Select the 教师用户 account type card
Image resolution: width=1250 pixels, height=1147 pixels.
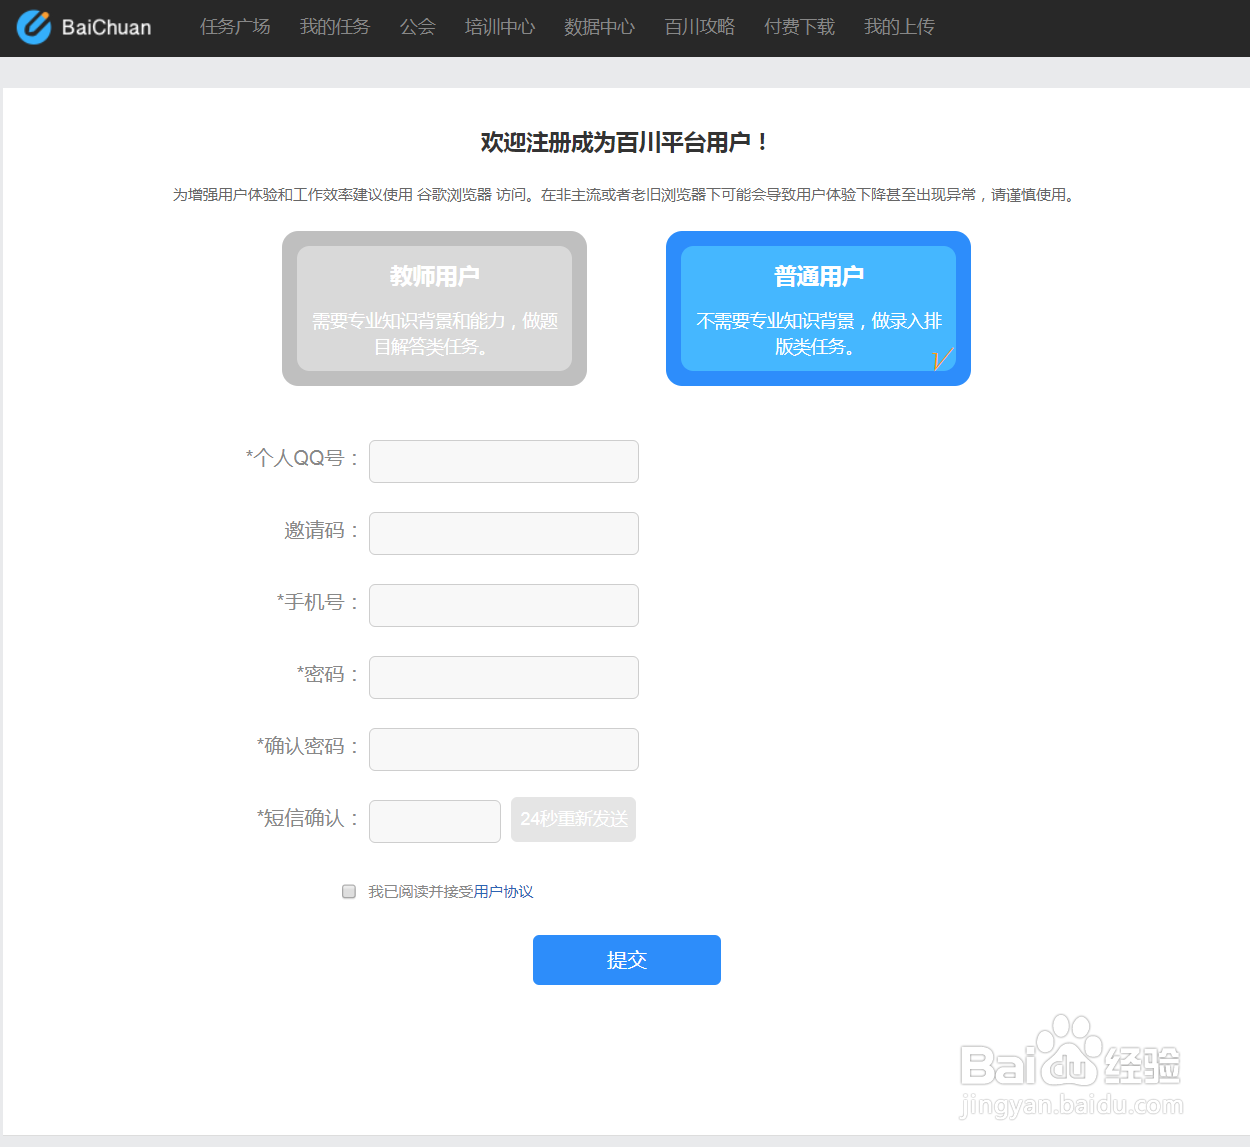434,308
